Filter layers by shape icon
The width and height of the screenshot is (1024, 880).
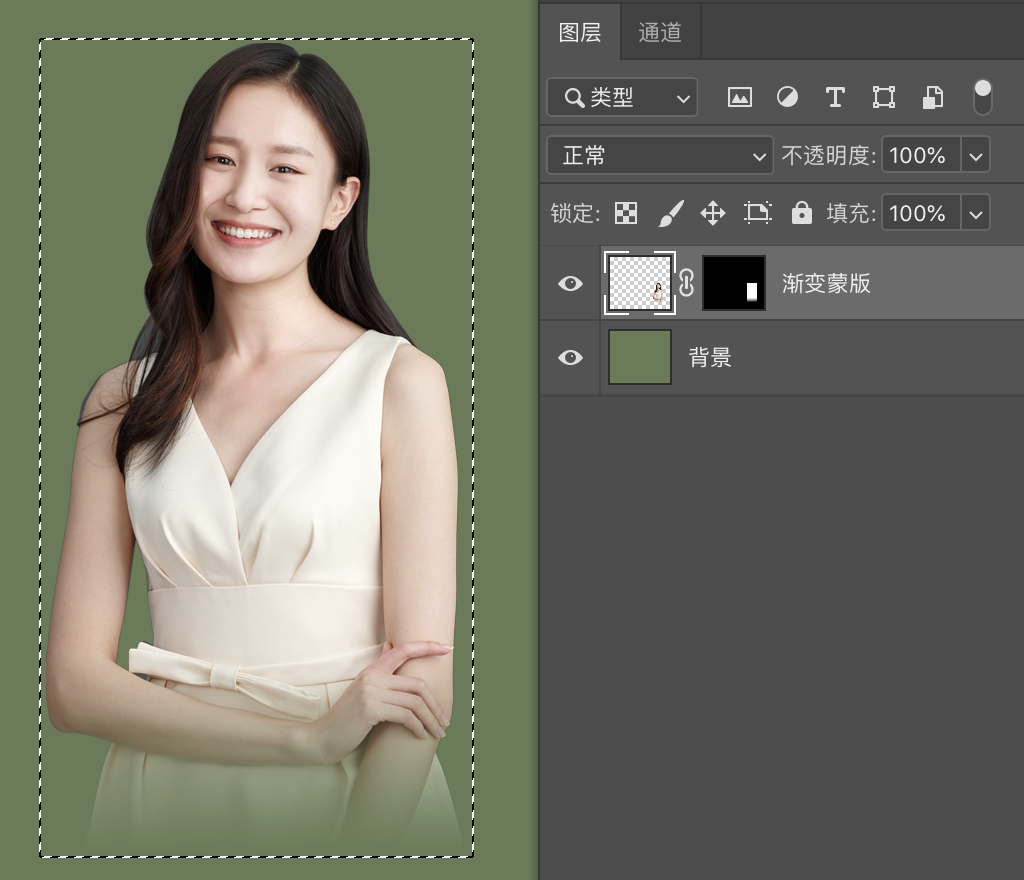pyautogui.click(x=884, y=97)
